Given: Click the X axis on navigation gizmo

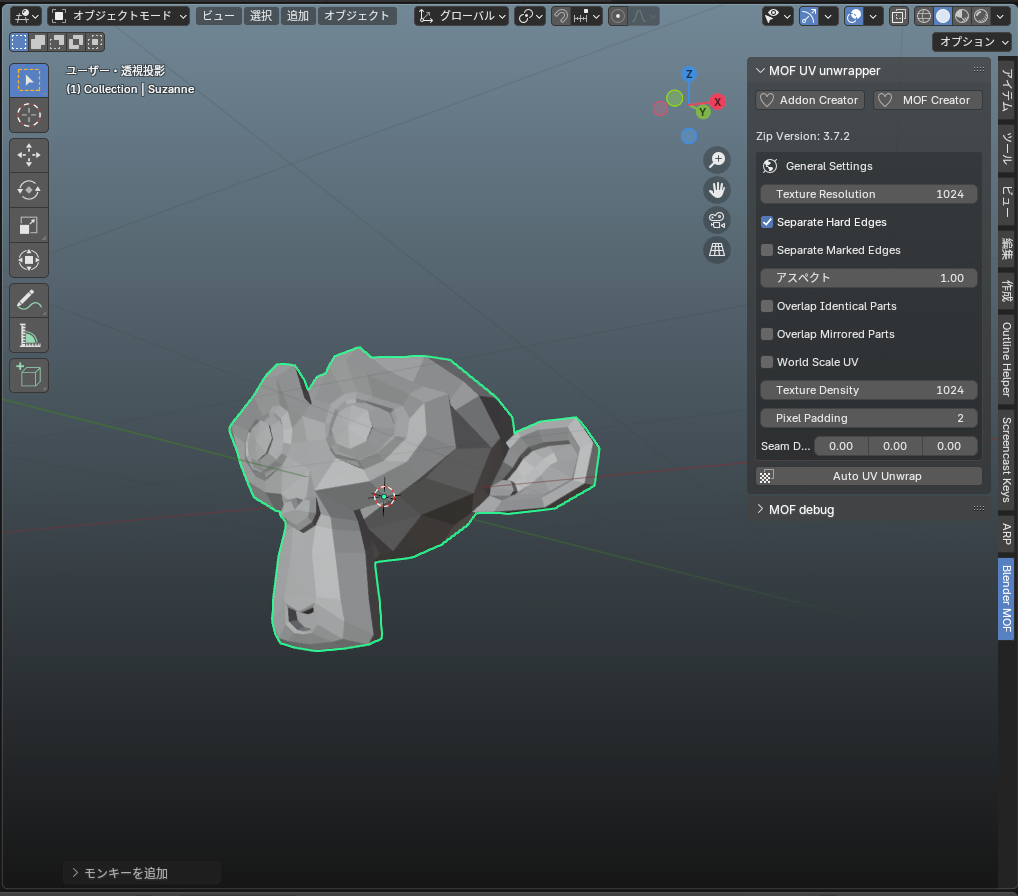Looking at the screenshot, I should tap(717, 101).
